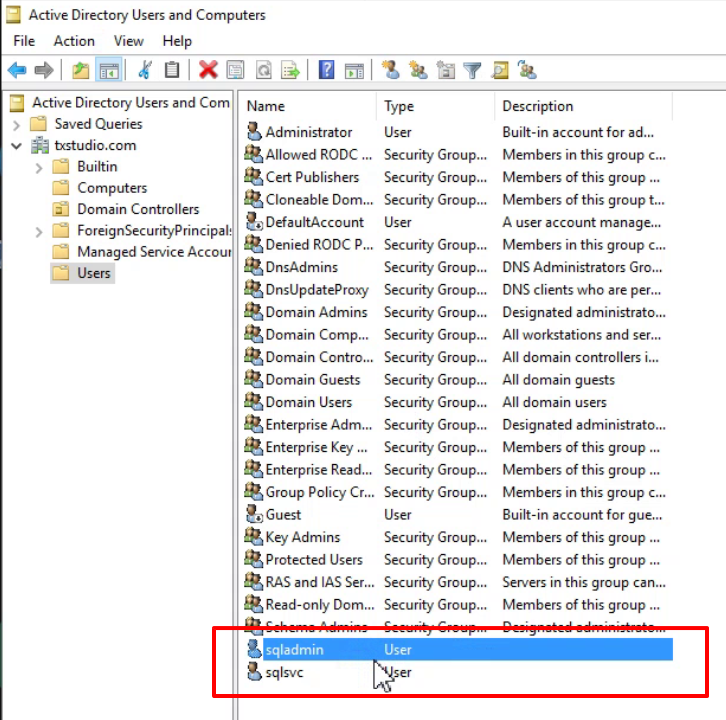Select the Cert Publishers group
The image size is (726, 720).
[x=313, y=177]
